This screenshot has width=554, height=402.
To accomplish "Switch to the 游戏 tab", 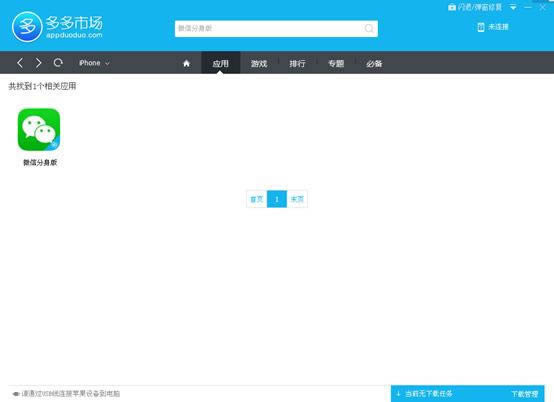I will tap(259, 63).
